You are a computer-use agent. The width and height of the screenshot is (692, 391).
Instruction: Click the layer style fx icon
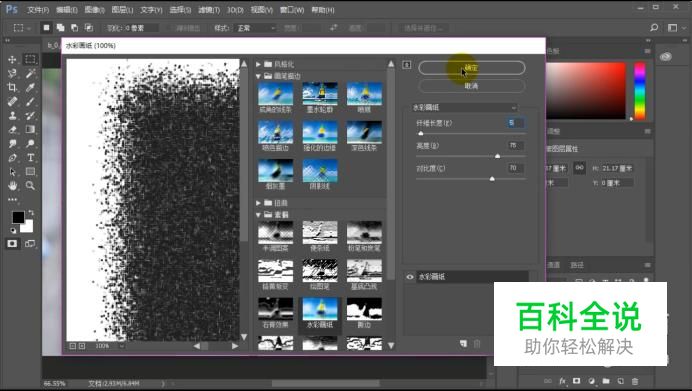point(562,381)
